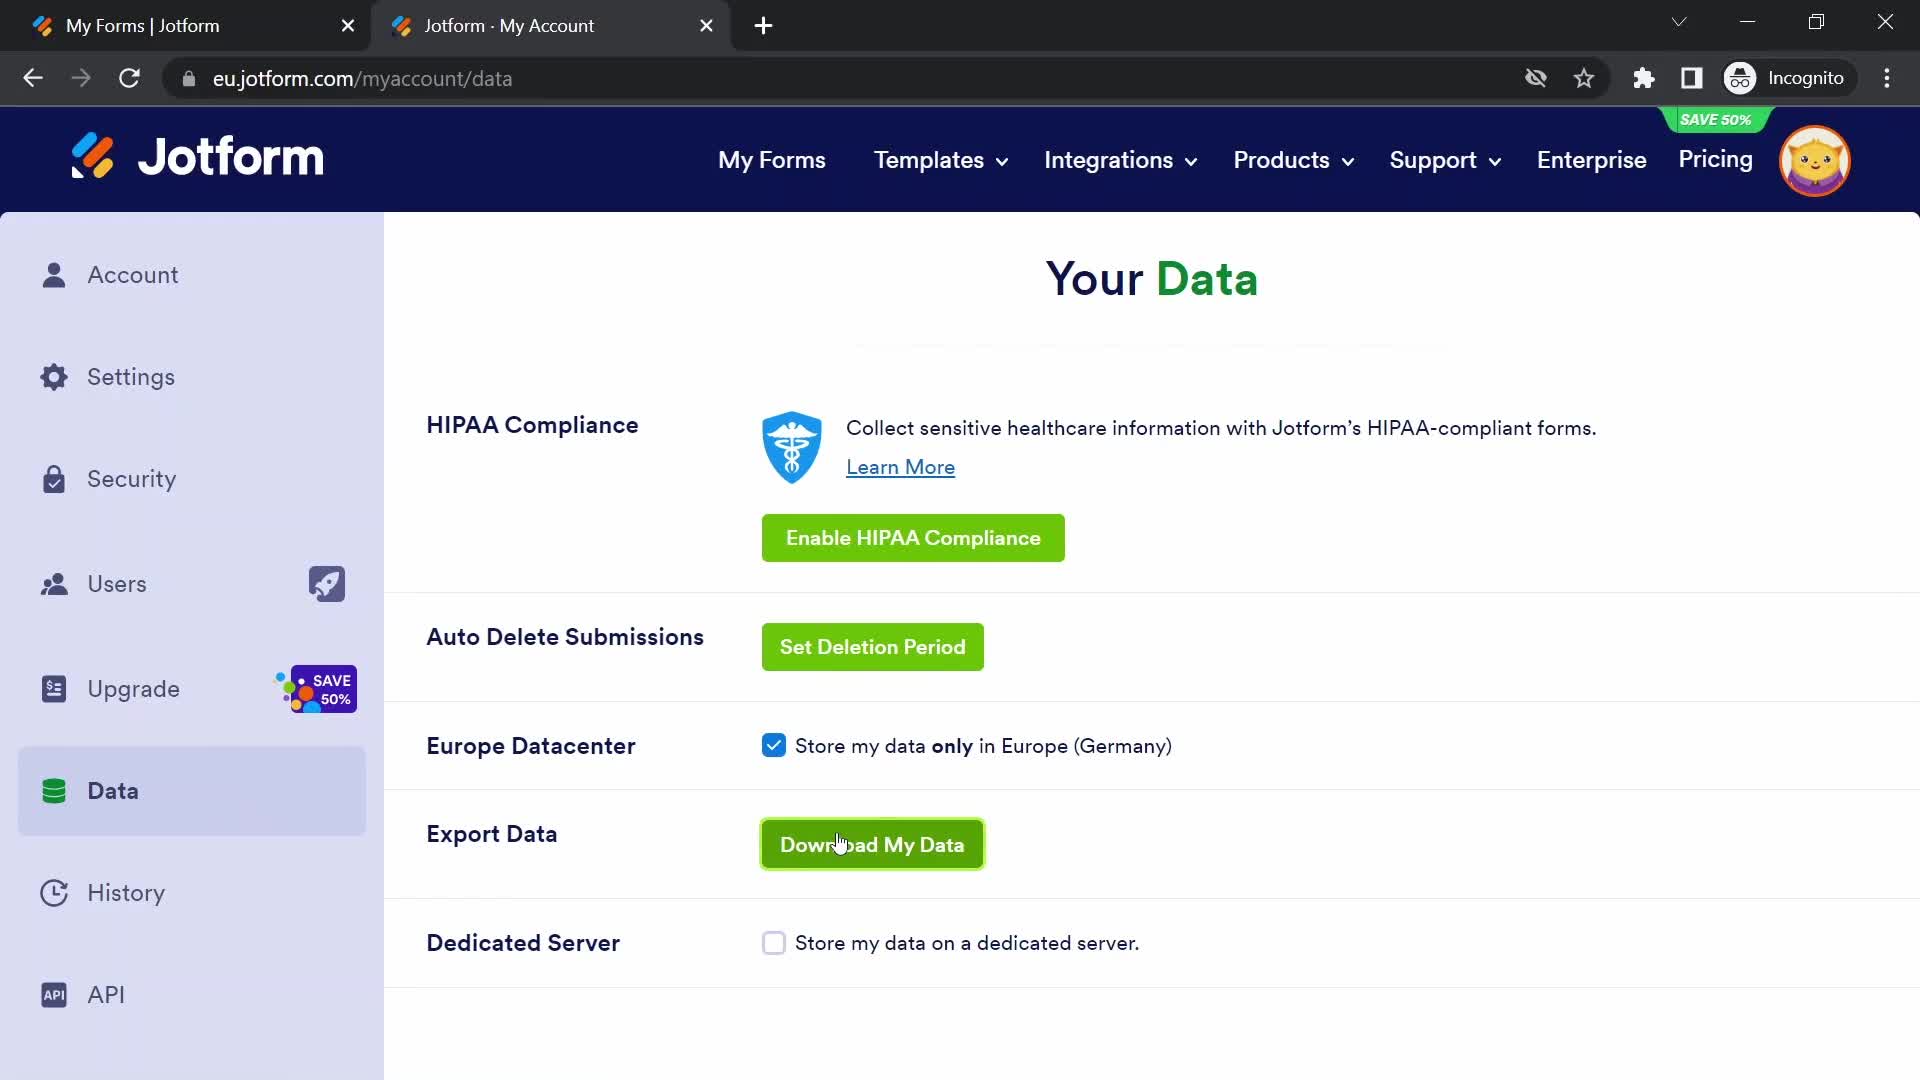Open the API settings panel

[x=107, y=994]
